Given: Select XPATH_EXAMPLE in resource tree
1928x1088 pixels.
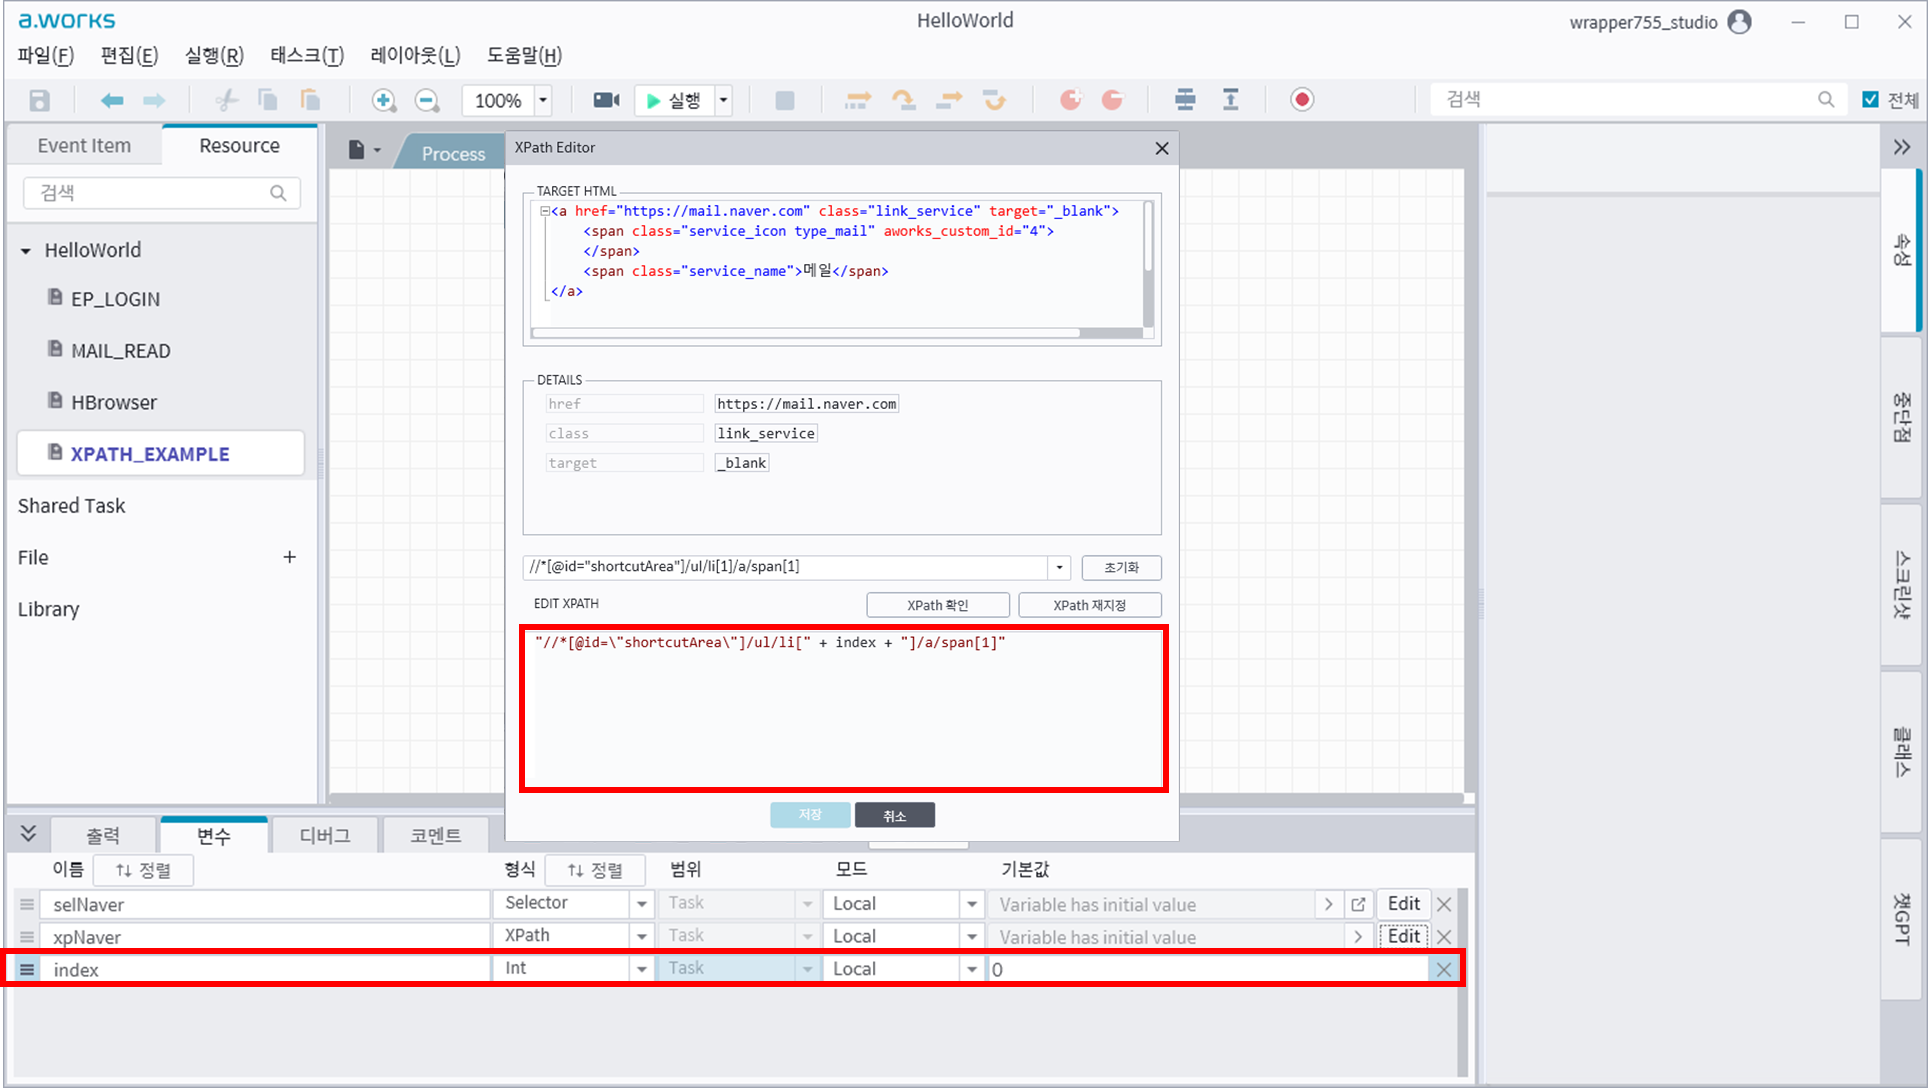Looking at the screenshot, I should [161, 454].
